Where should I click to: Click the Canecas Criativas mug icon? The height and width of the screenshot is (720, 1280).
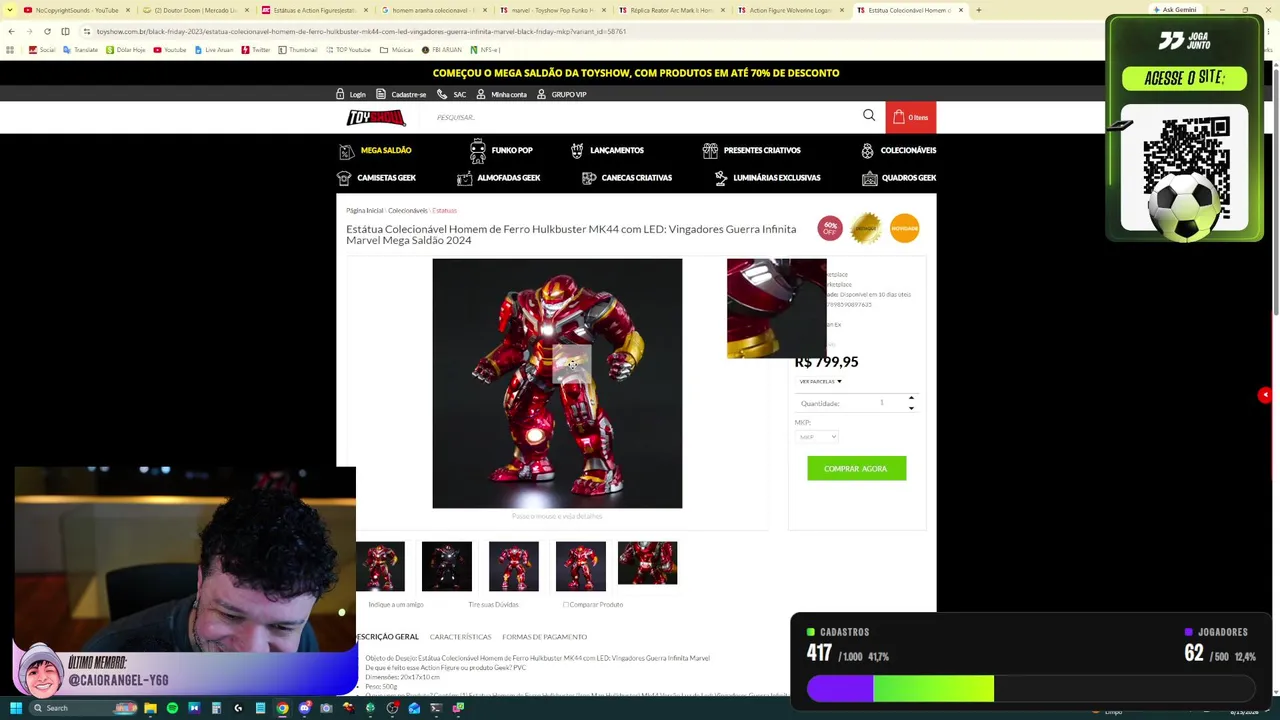pos(589,178)
